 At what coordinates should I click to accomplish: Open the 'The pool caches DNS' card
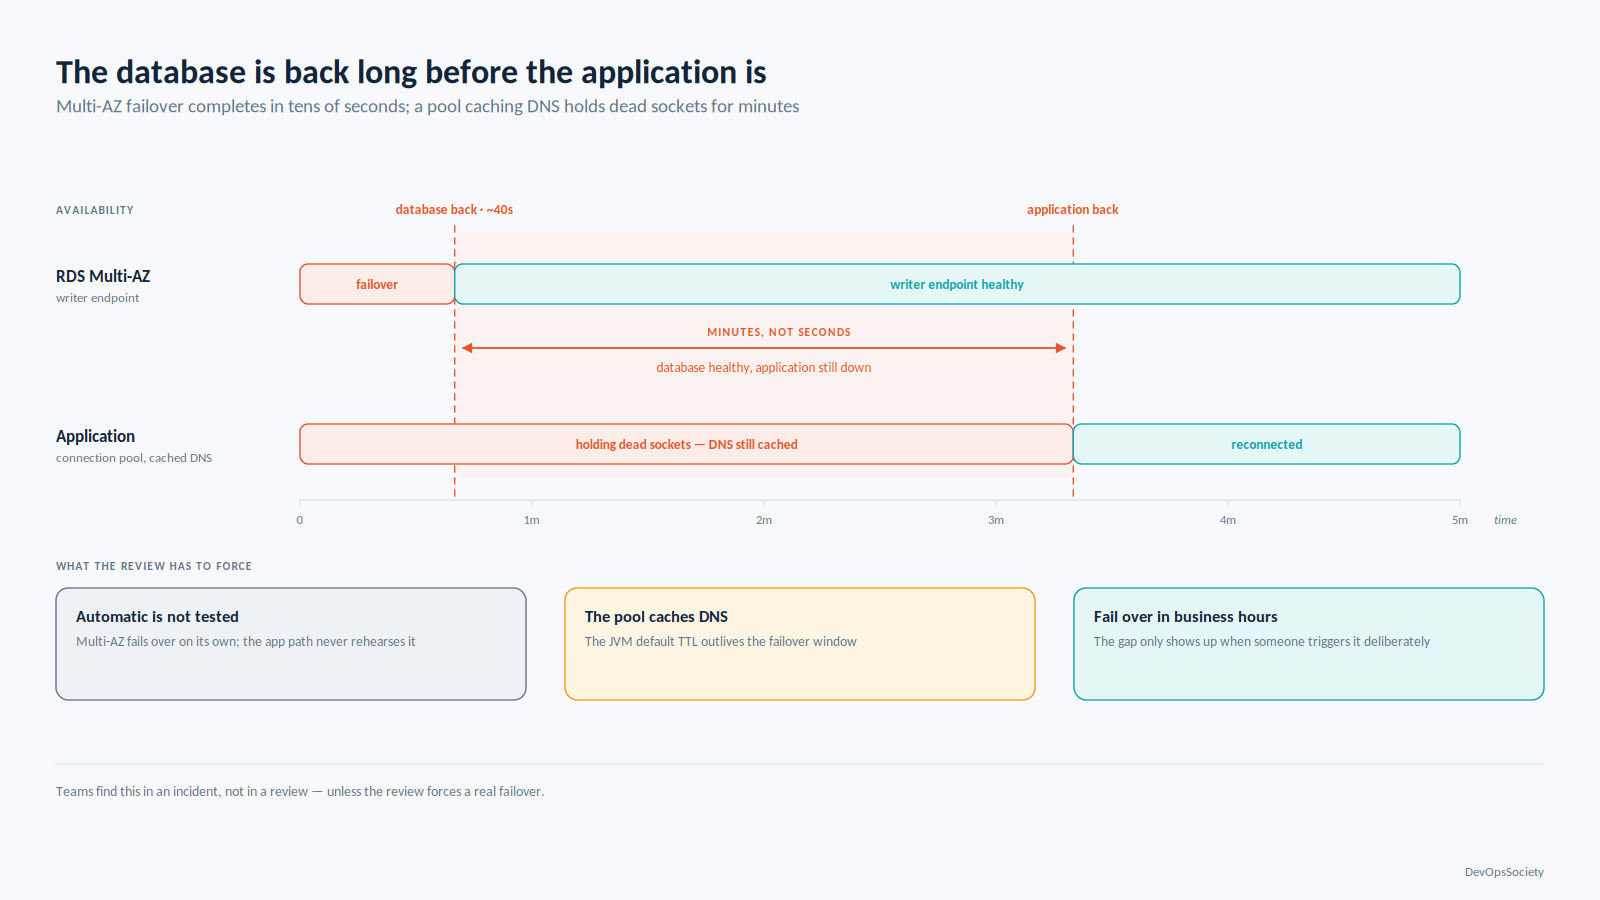point(800,644)
